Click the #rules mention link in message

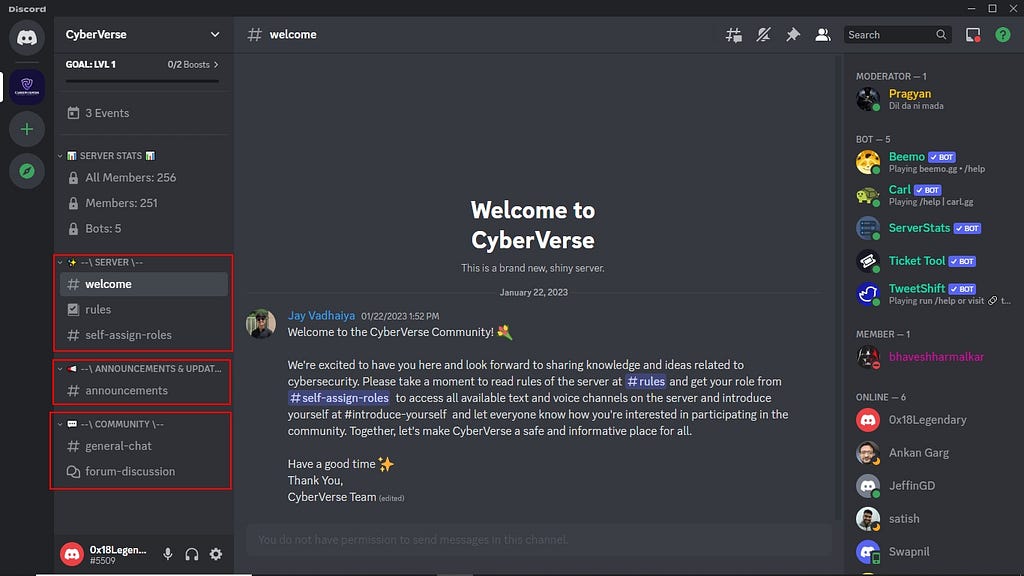tap(645, 381)
